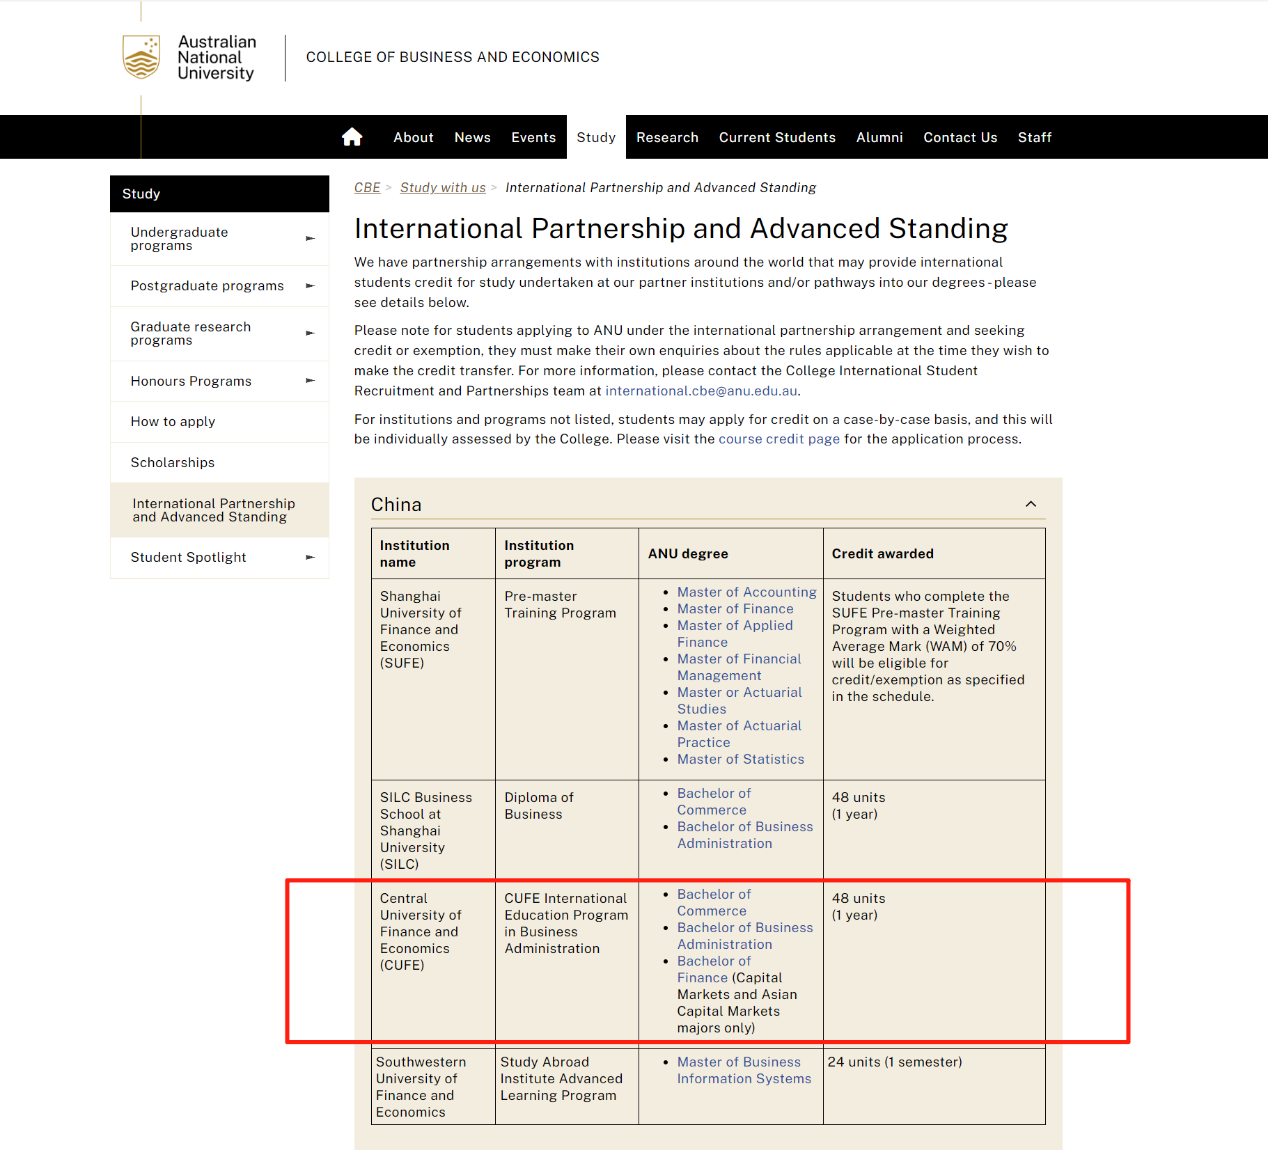Click the 'Institution name' column header
This screenshot has height=1157, width=1268.
[433, 554]
